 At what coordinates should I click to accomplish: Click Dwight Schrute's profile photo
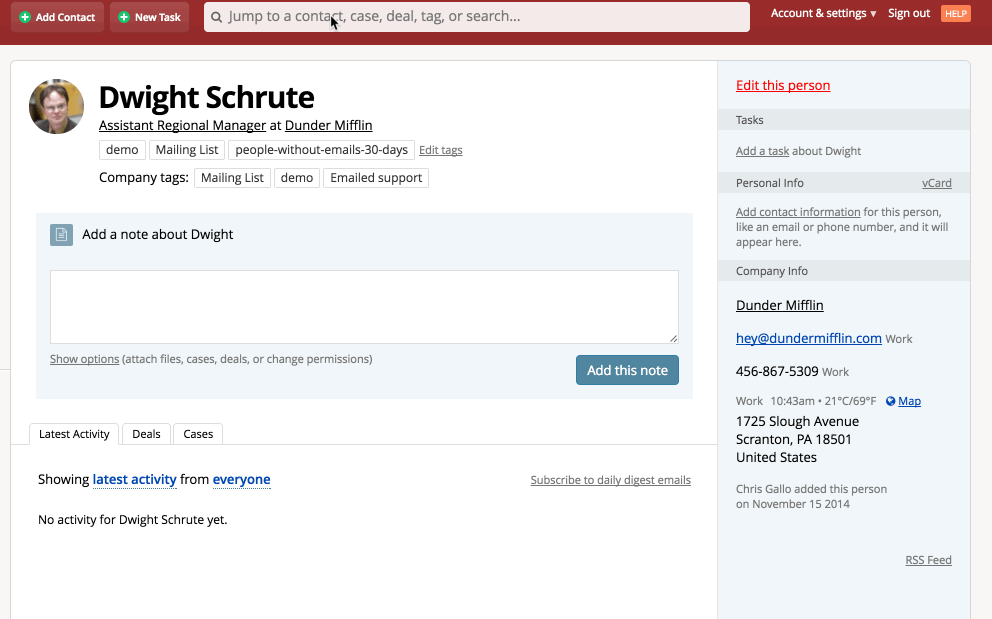(56, 106)
